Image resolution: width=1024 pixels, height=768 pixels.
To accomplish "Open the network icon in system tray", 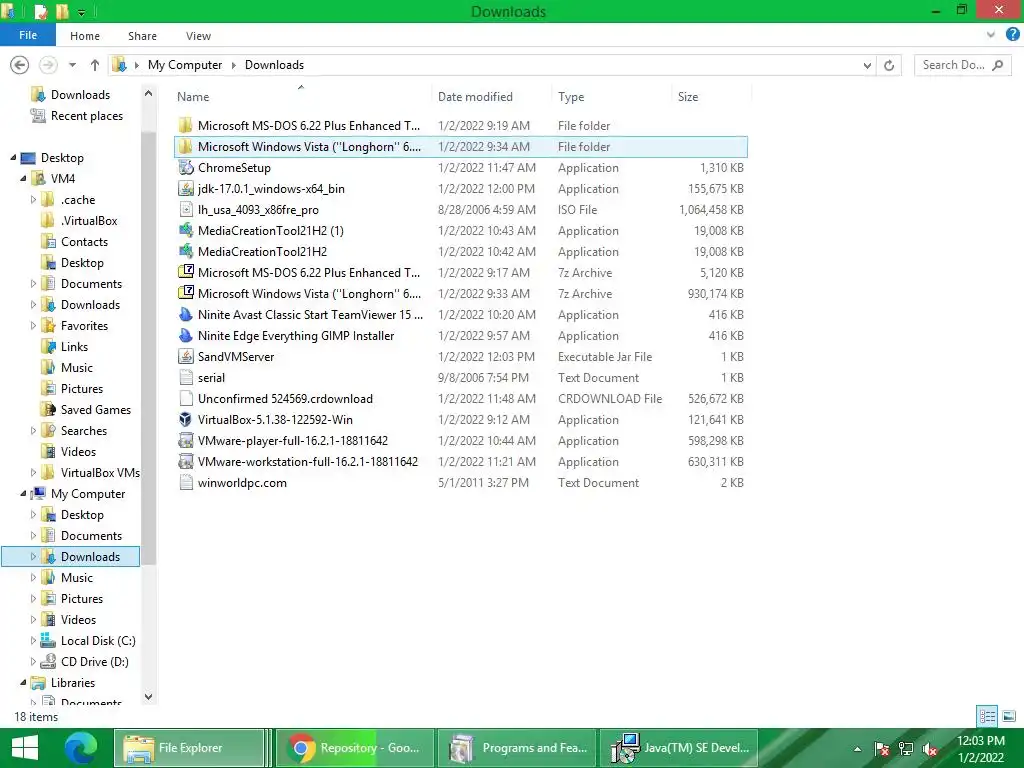I will (906, 748).
